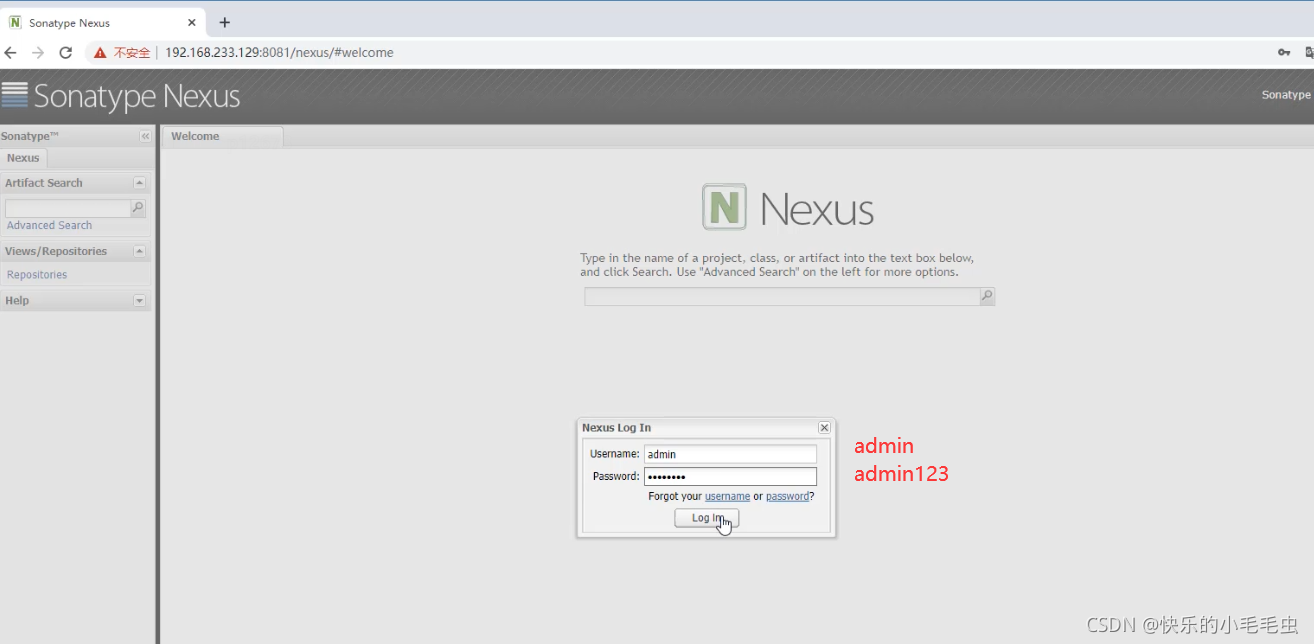This screenshot has width=1314, height=644.
Task: Click the Help panel title
Action: [17, 300]
